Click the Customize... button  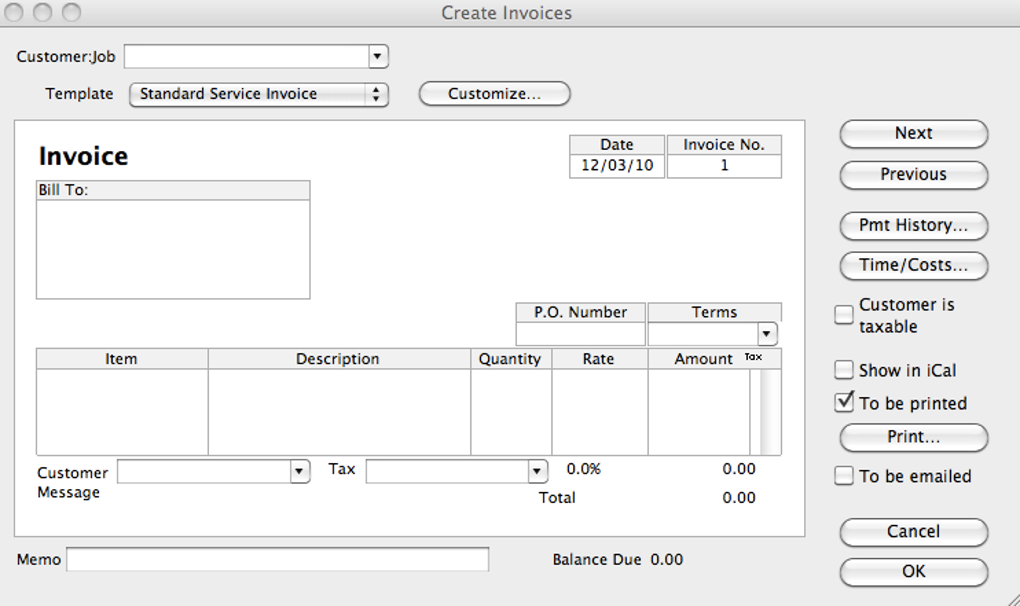click(x=494, y=94)
